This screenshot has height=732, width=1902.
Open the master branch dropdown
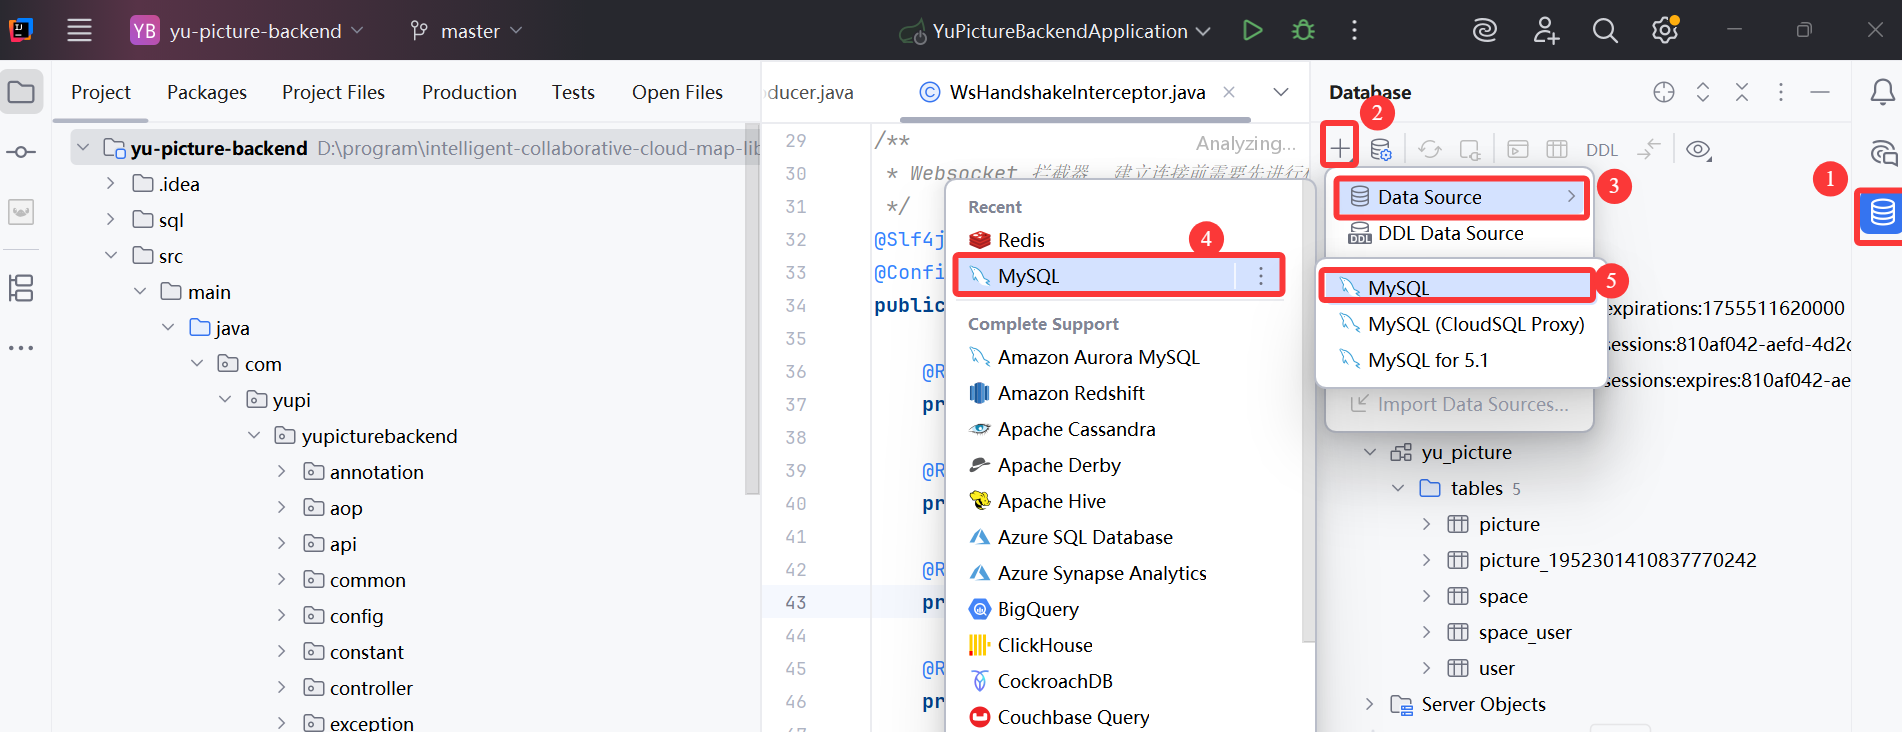[x=467, y=31]
